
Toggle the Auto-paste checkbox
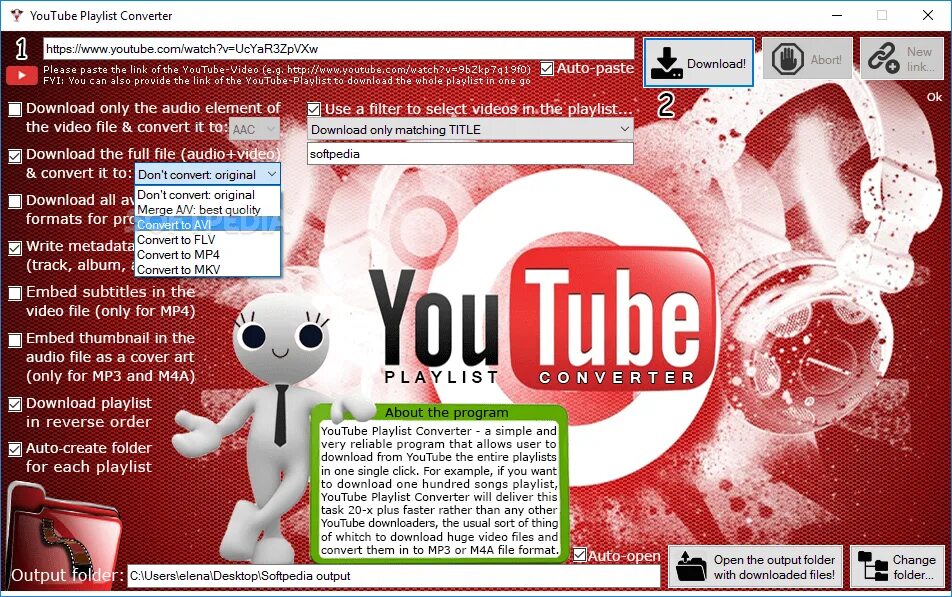(x=546, y=69)
